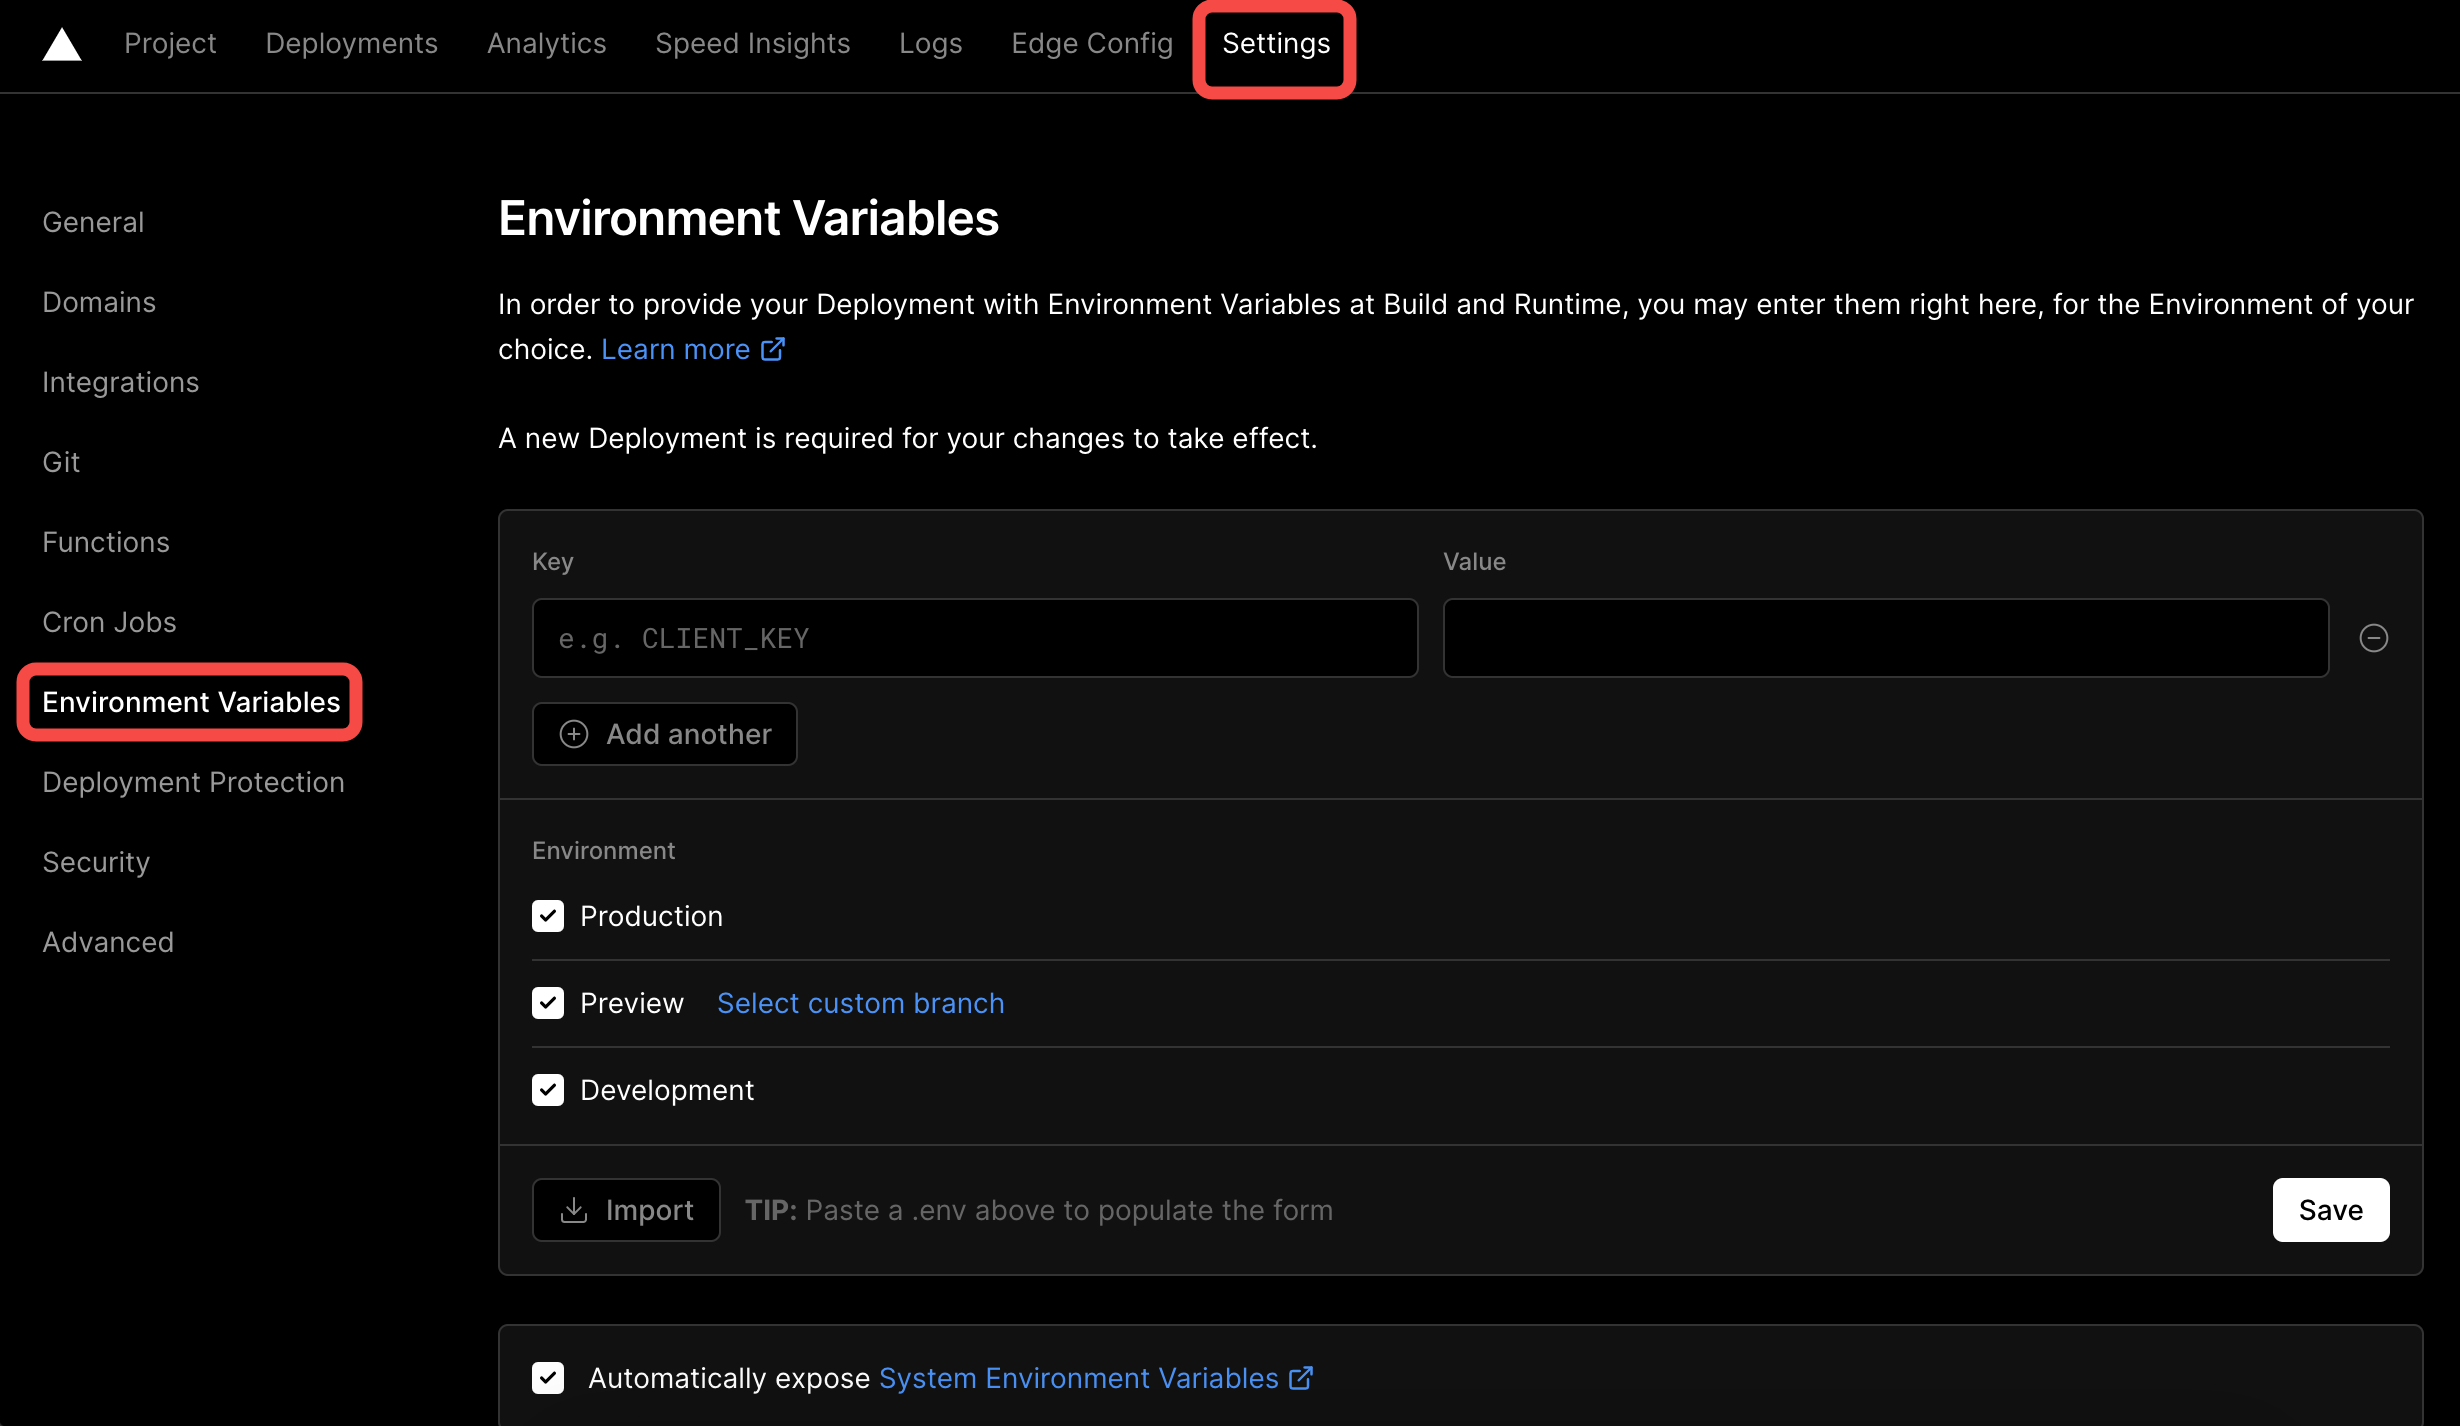Open Cron Jobs settings section
2460x1426 pixels.
click(109, 622)
